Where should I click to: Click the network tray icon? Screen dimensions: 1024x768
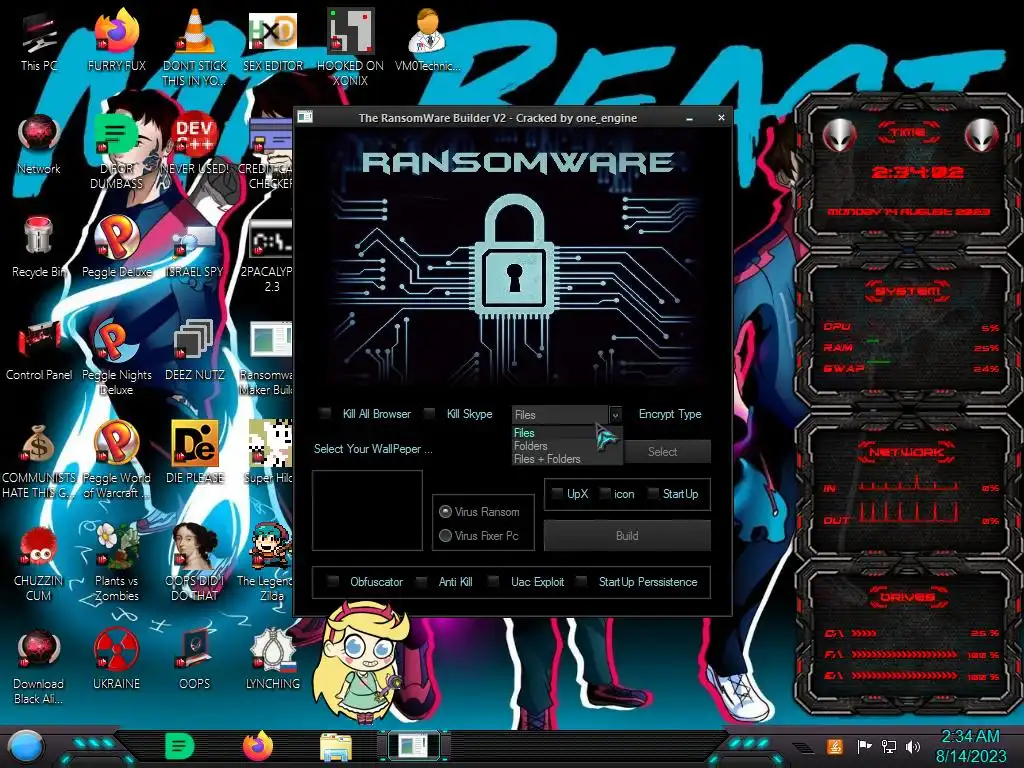[888, 746]
